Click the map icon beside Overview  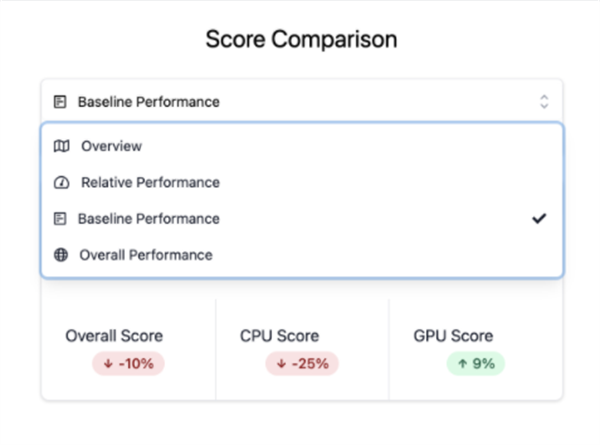(x=61, y=146)
